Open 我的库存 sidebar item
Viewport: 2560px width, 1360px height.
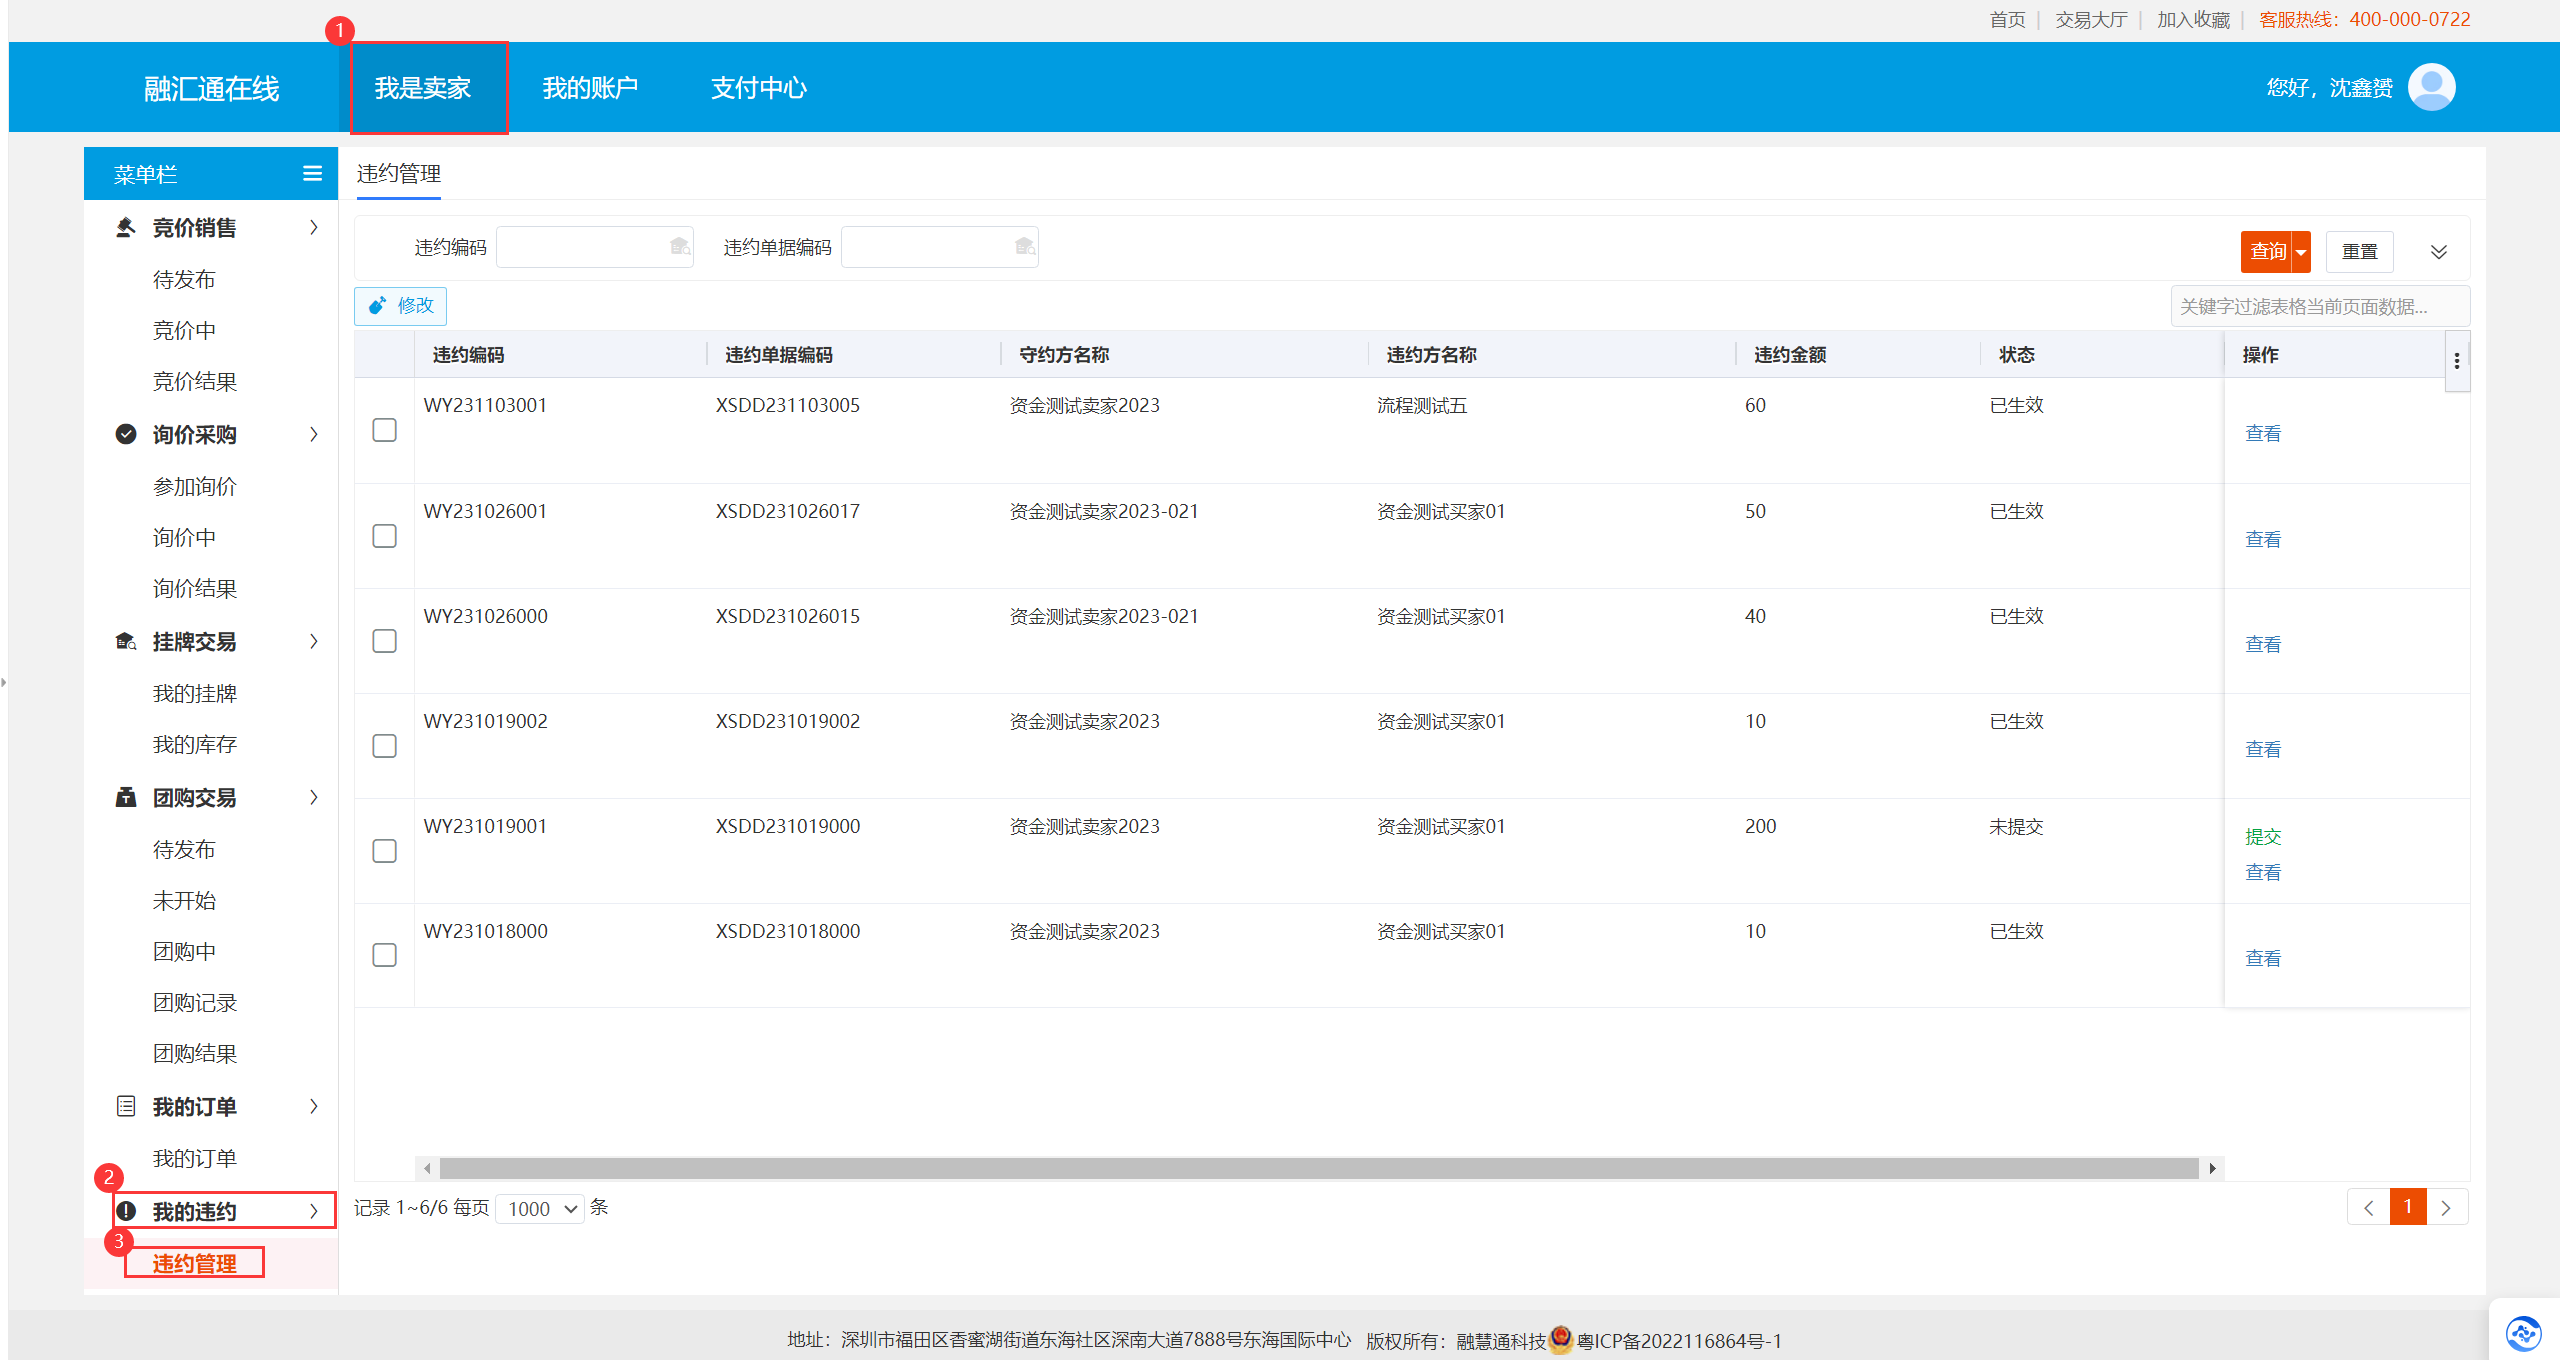pyautogui.click(x=195, y=744)
